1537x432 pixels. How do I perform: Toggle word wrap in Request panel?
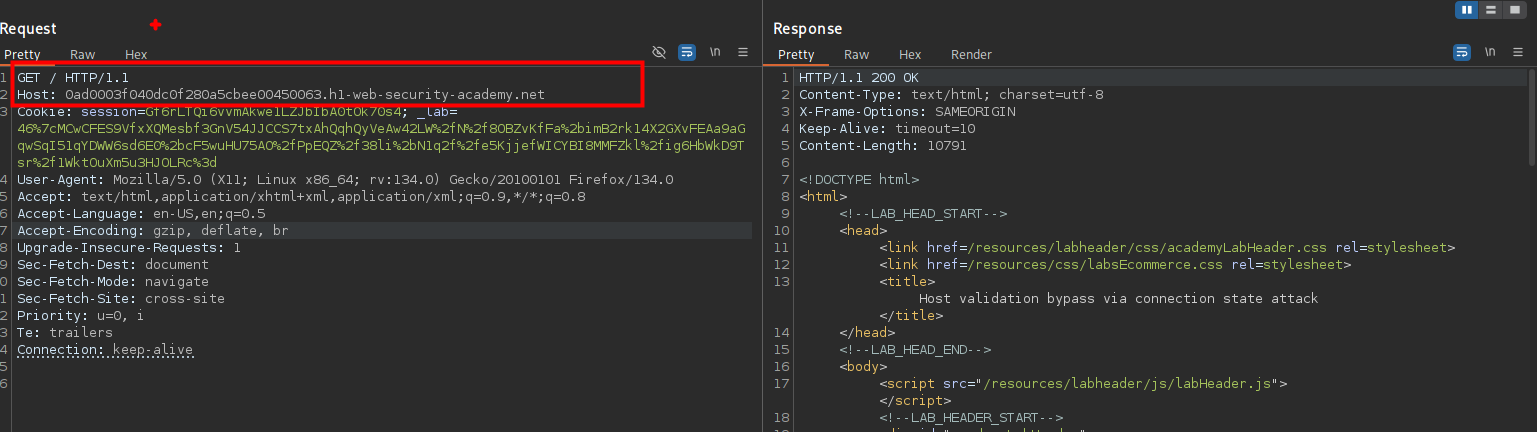pyautogui.click(x=687, y=52)
